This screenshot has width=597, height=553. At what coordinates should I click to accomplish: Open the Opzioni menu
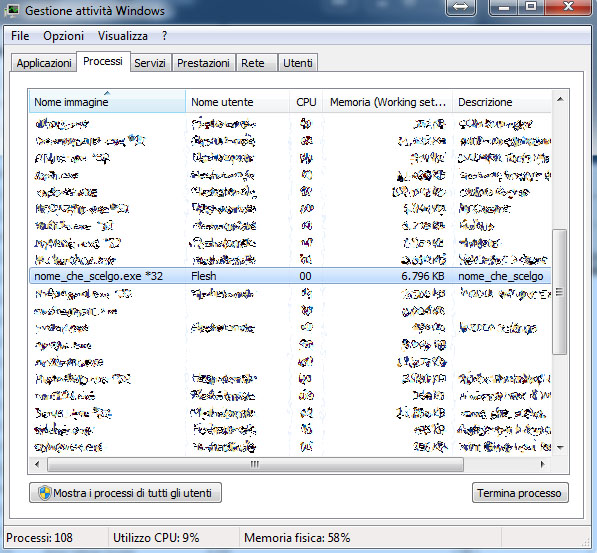(63, 36)
